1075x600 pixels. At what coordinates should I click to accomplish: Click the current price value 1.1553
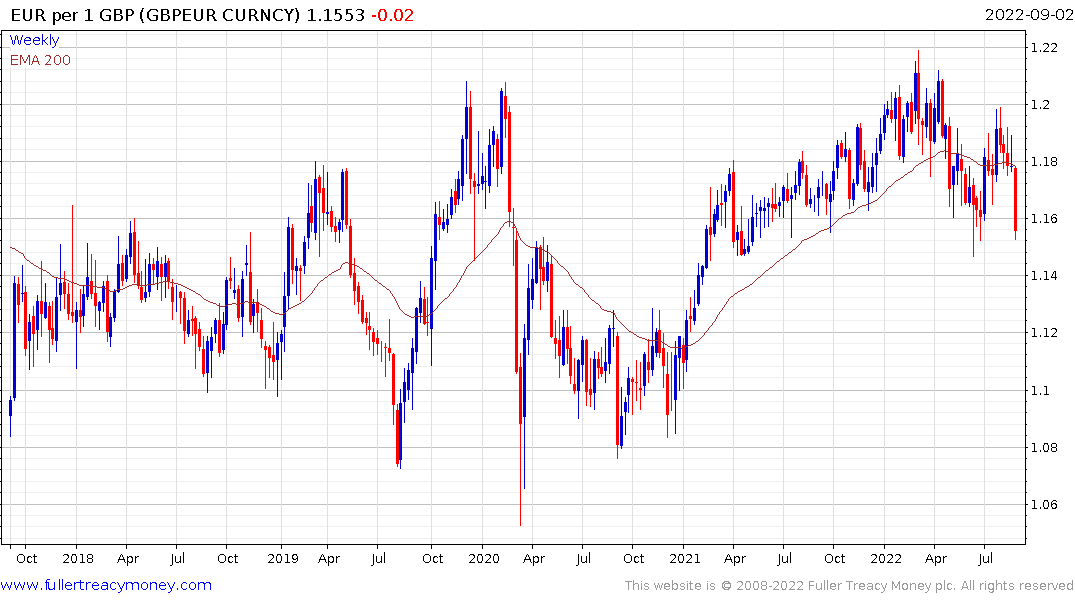(335, 15)
